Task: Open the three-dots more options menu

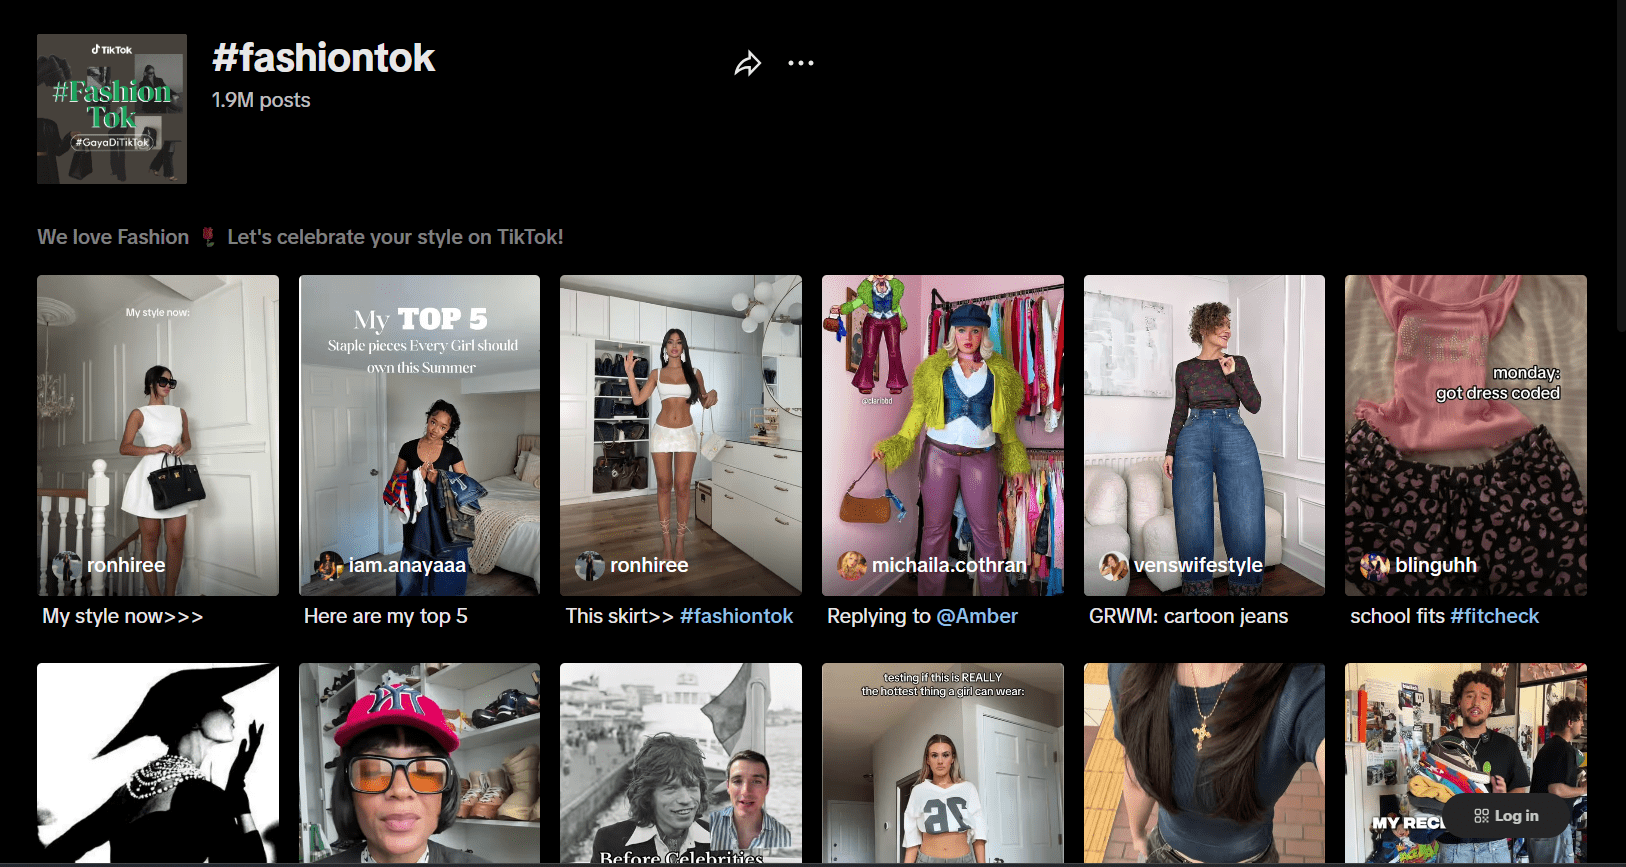Action: point(801,63)
